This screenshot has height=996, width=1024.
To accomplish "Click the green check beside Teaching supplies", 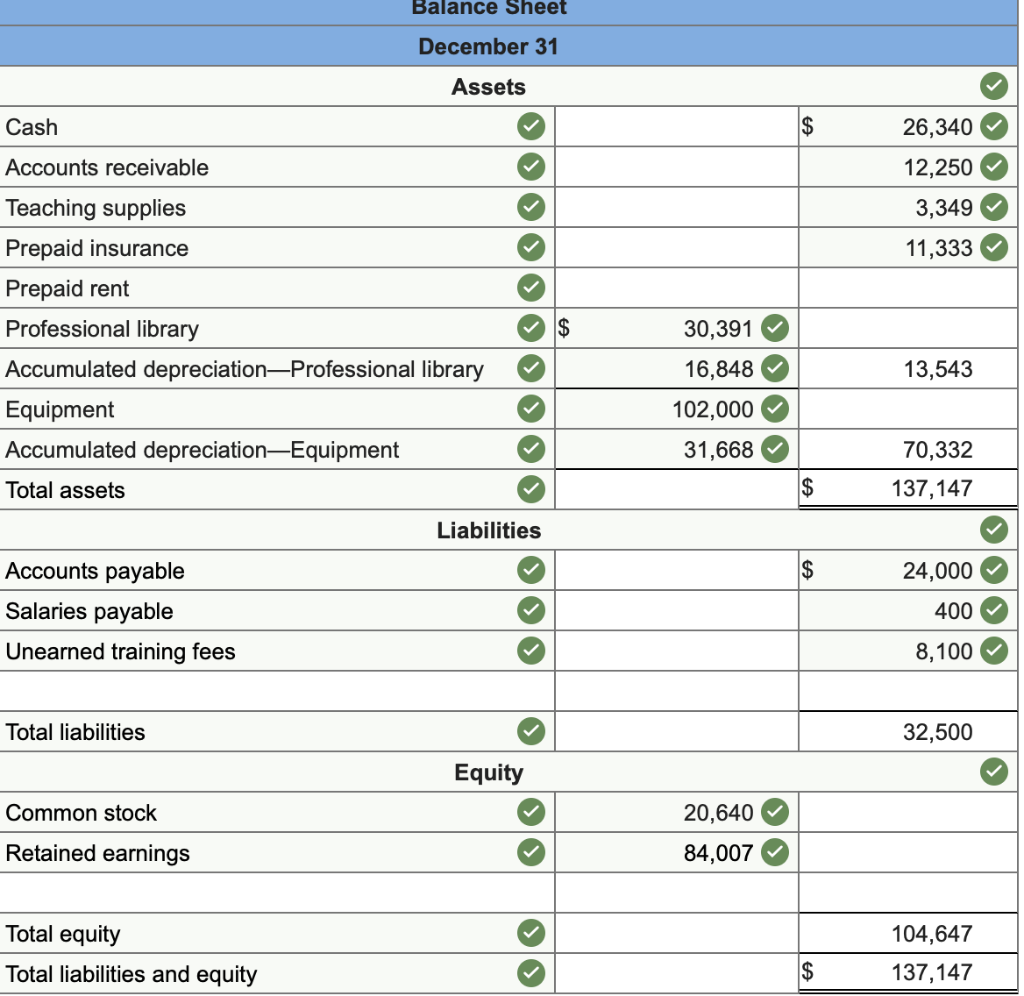I will 528,207.
